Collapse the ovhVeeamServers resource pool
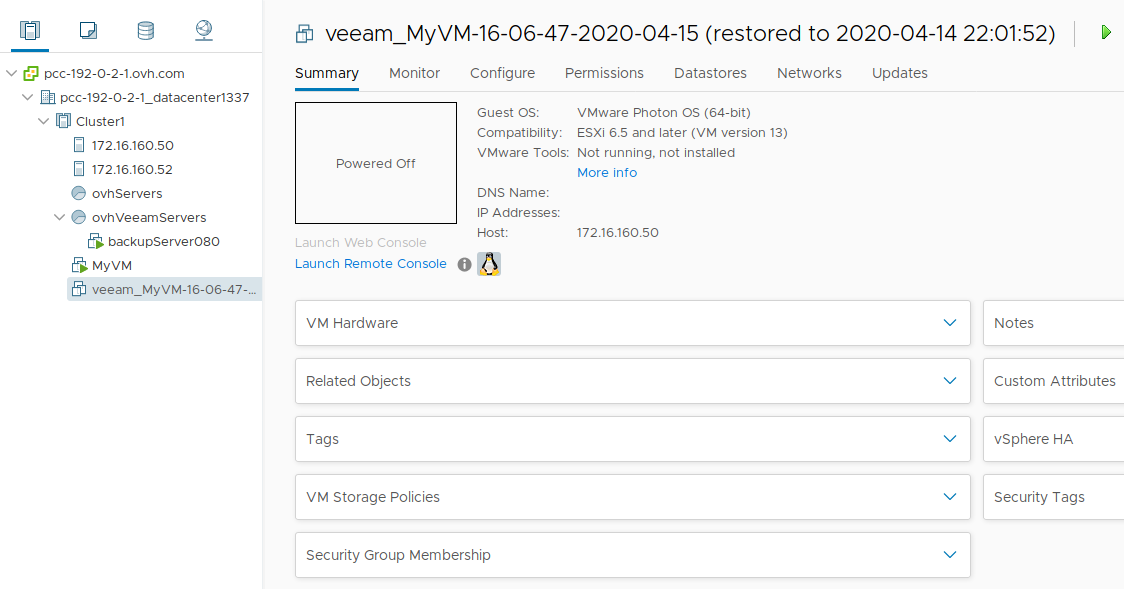Screen dimensions: 1124x589 (x=59, y=217)
